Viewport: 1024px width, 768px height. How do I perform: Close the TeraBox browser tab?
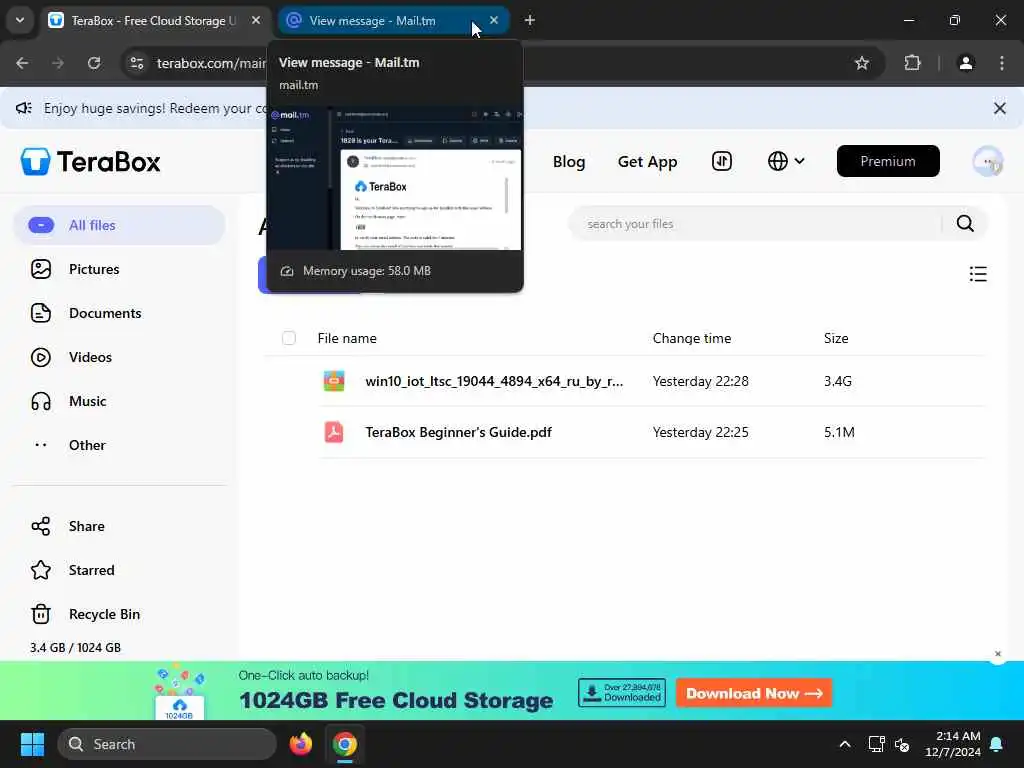pyautogui.click(x=256, y=21)
